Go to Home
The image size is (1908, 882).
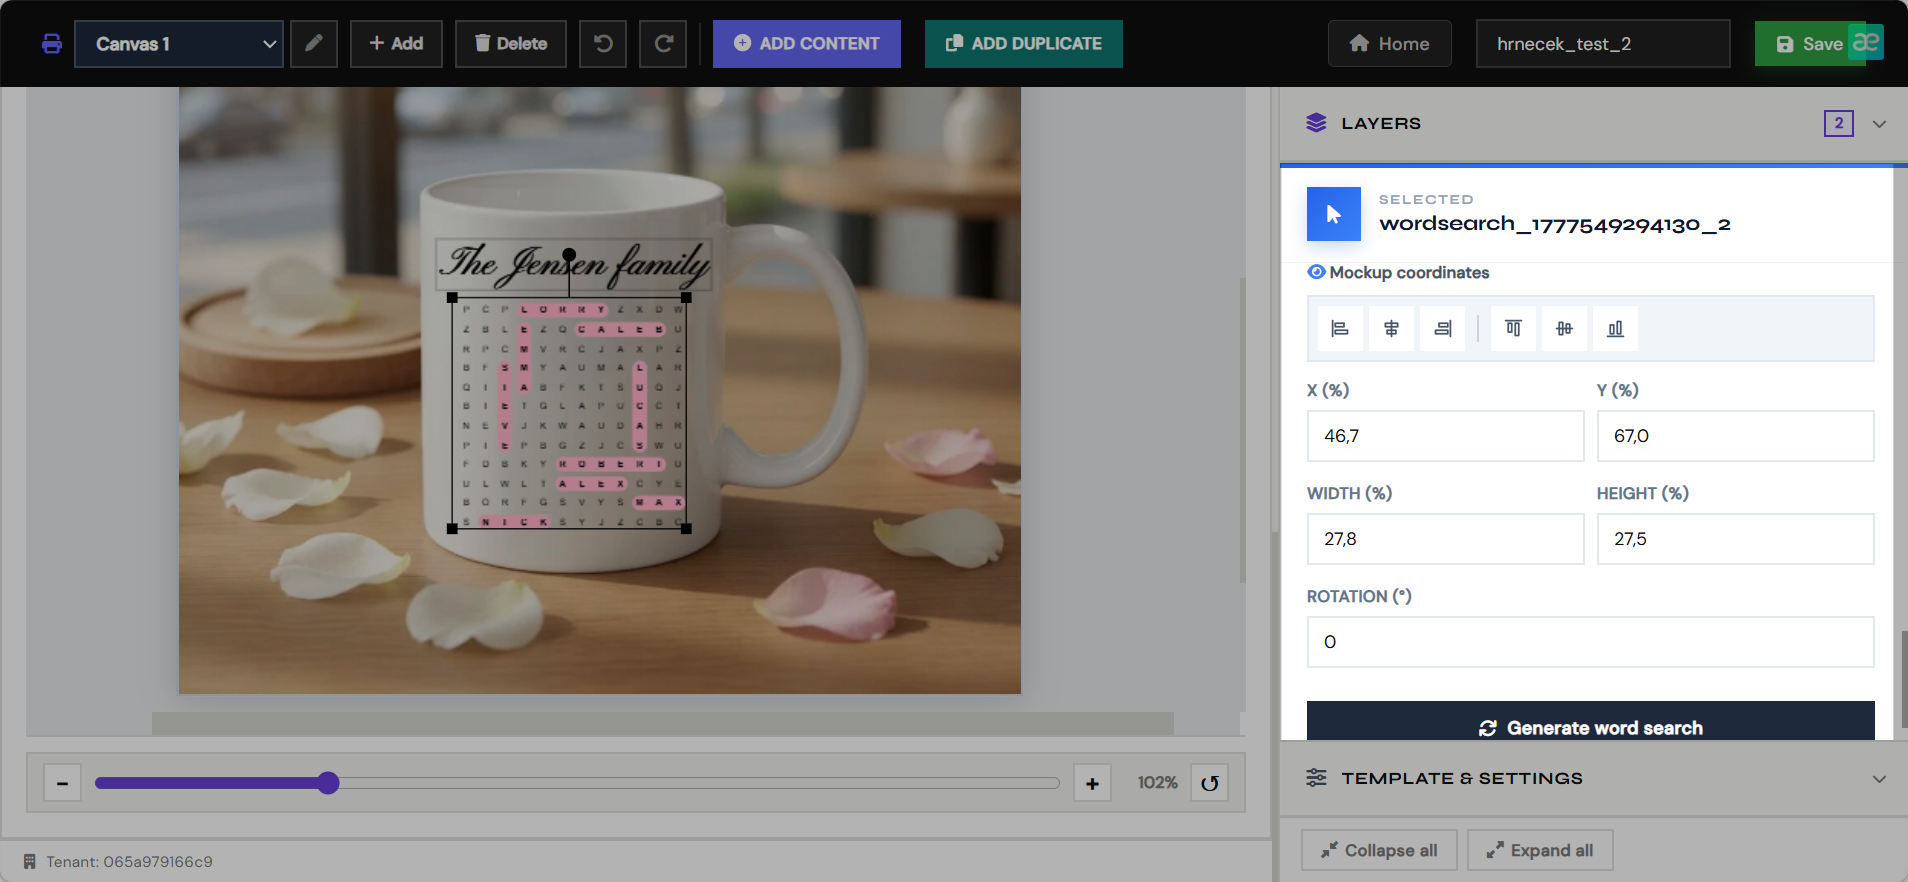tap(1390, 44)
